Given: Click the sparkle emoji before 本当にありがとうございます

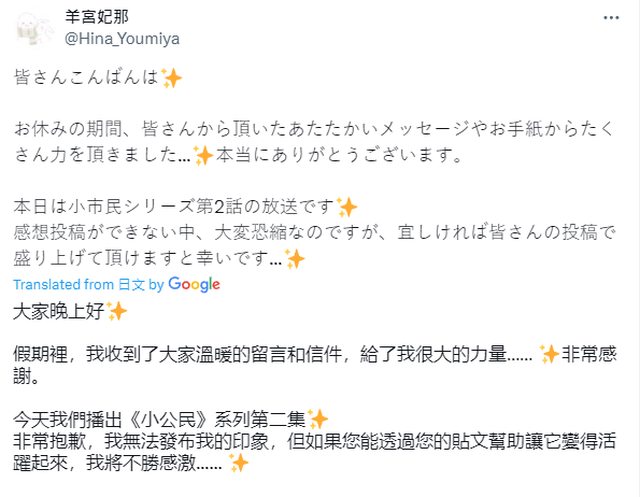Looking at the screenshot, I should pos(204,157).
